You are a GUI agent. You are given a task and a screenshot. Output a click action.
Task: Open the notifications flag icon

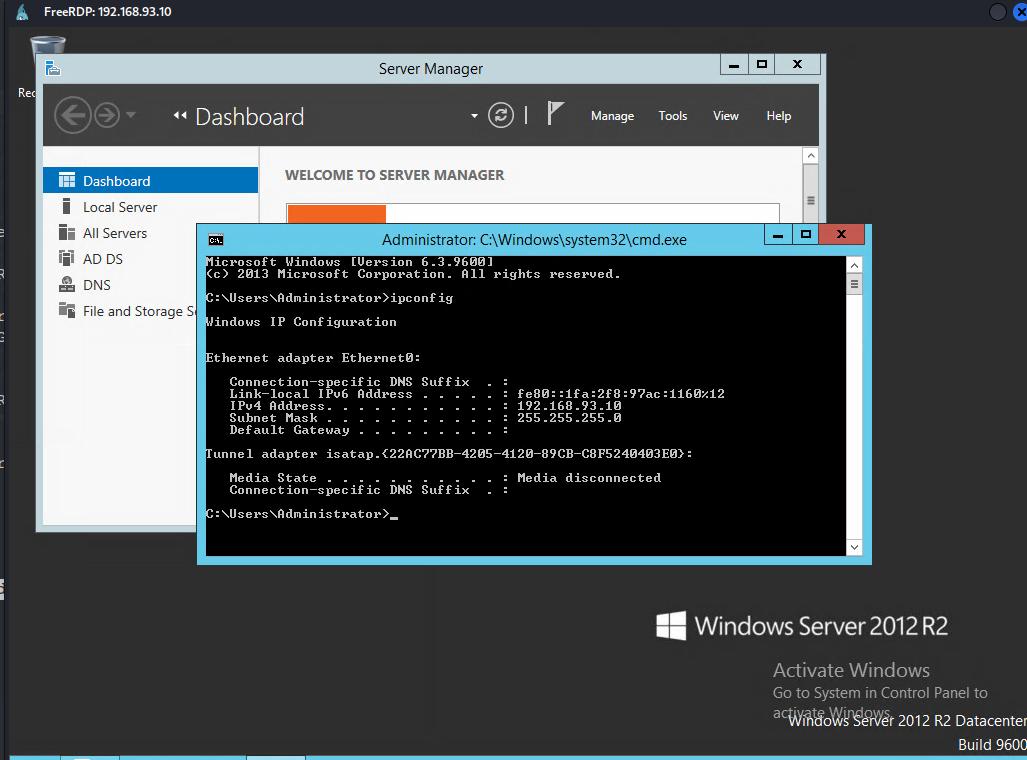pyautogui.click(x=555, y=113)
